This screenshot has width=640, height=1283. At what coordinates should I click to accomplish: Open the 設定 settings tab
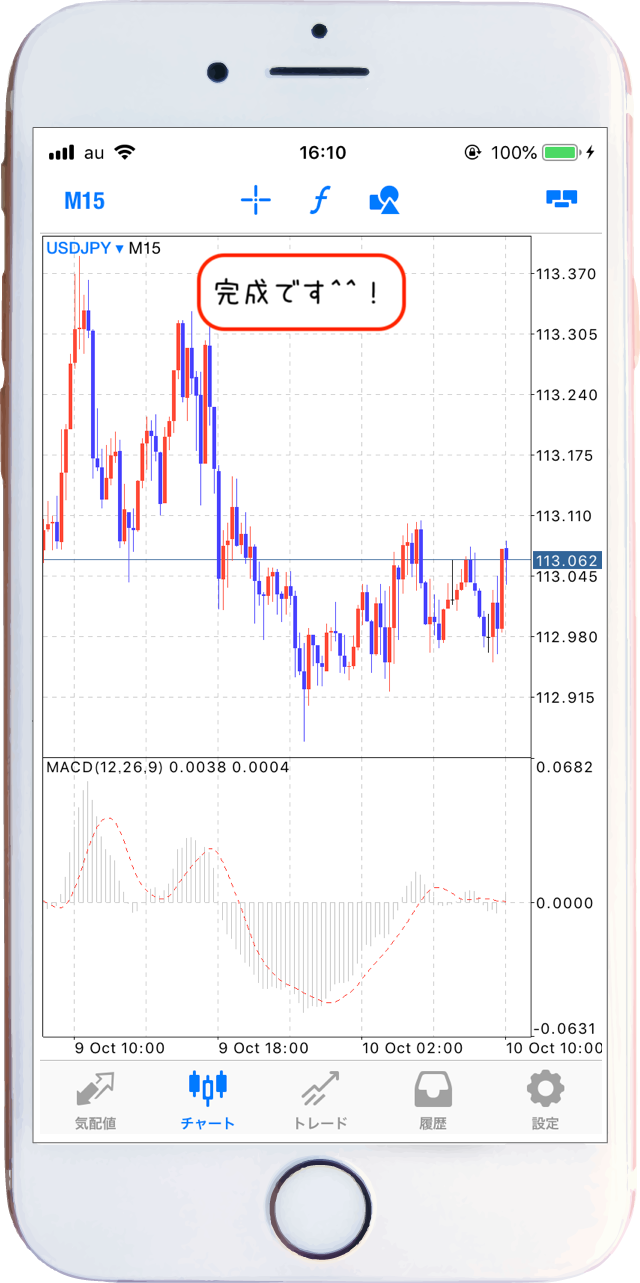coord(545,1101)
